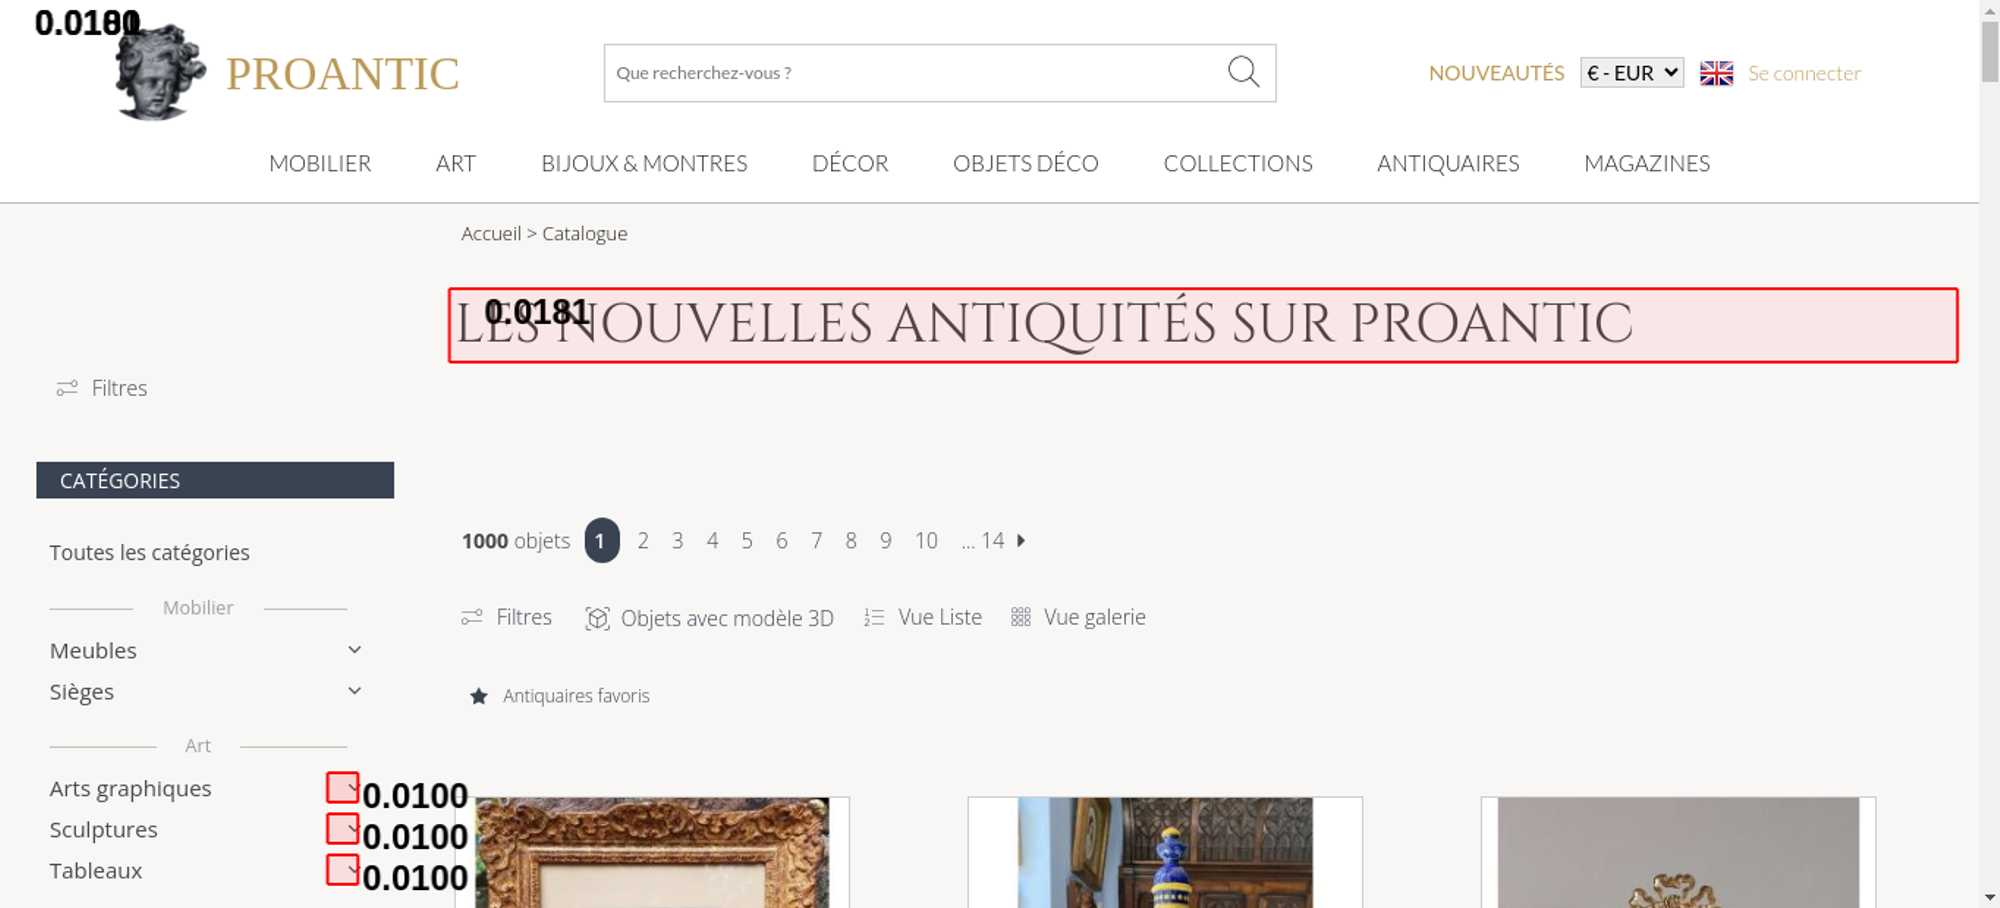
Task: Click the search magnifier icon
Action: (x=1243, y=72)
